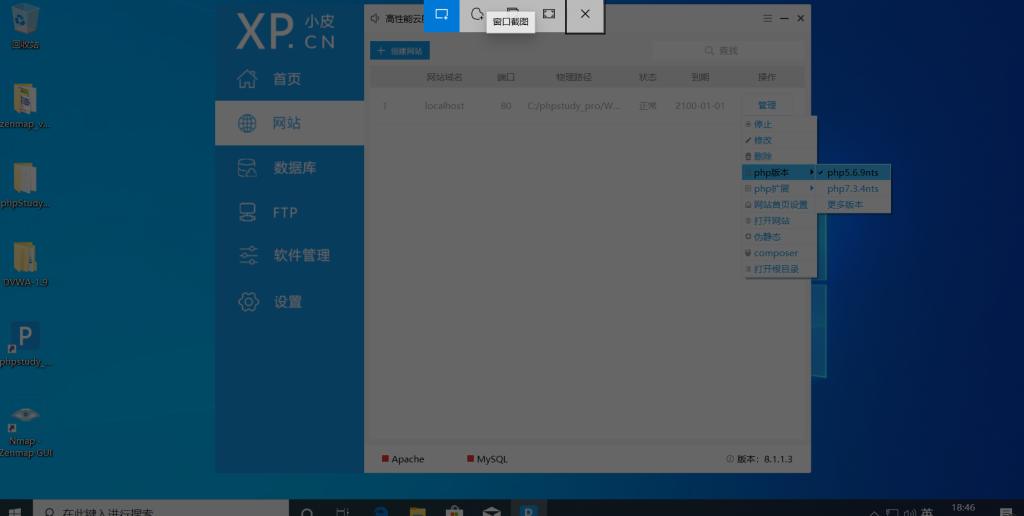The image size is (1024, 516).
Task: Select the fullscreen snip mode icon
Action: 548,14
